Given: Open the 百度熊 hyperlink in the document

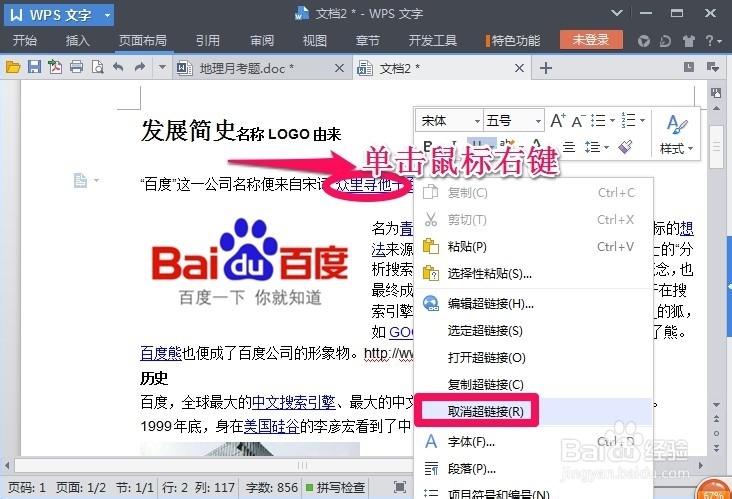Looking at the screenshot, I should (x=161, y=353).
